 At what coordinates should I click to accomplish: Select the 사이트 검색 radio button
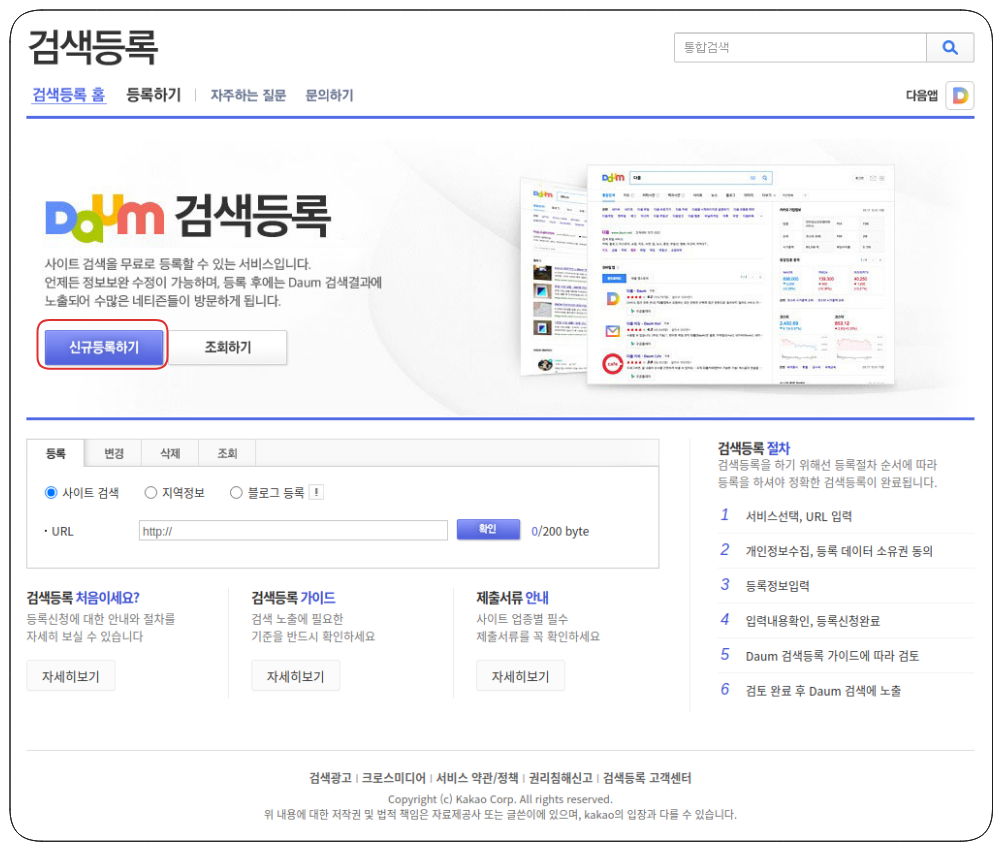pyautogui.click(x=51, y=493)
